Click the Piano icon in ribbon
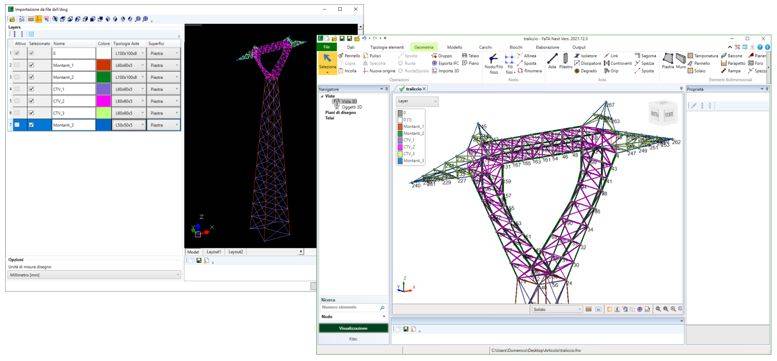 point(470,63)
